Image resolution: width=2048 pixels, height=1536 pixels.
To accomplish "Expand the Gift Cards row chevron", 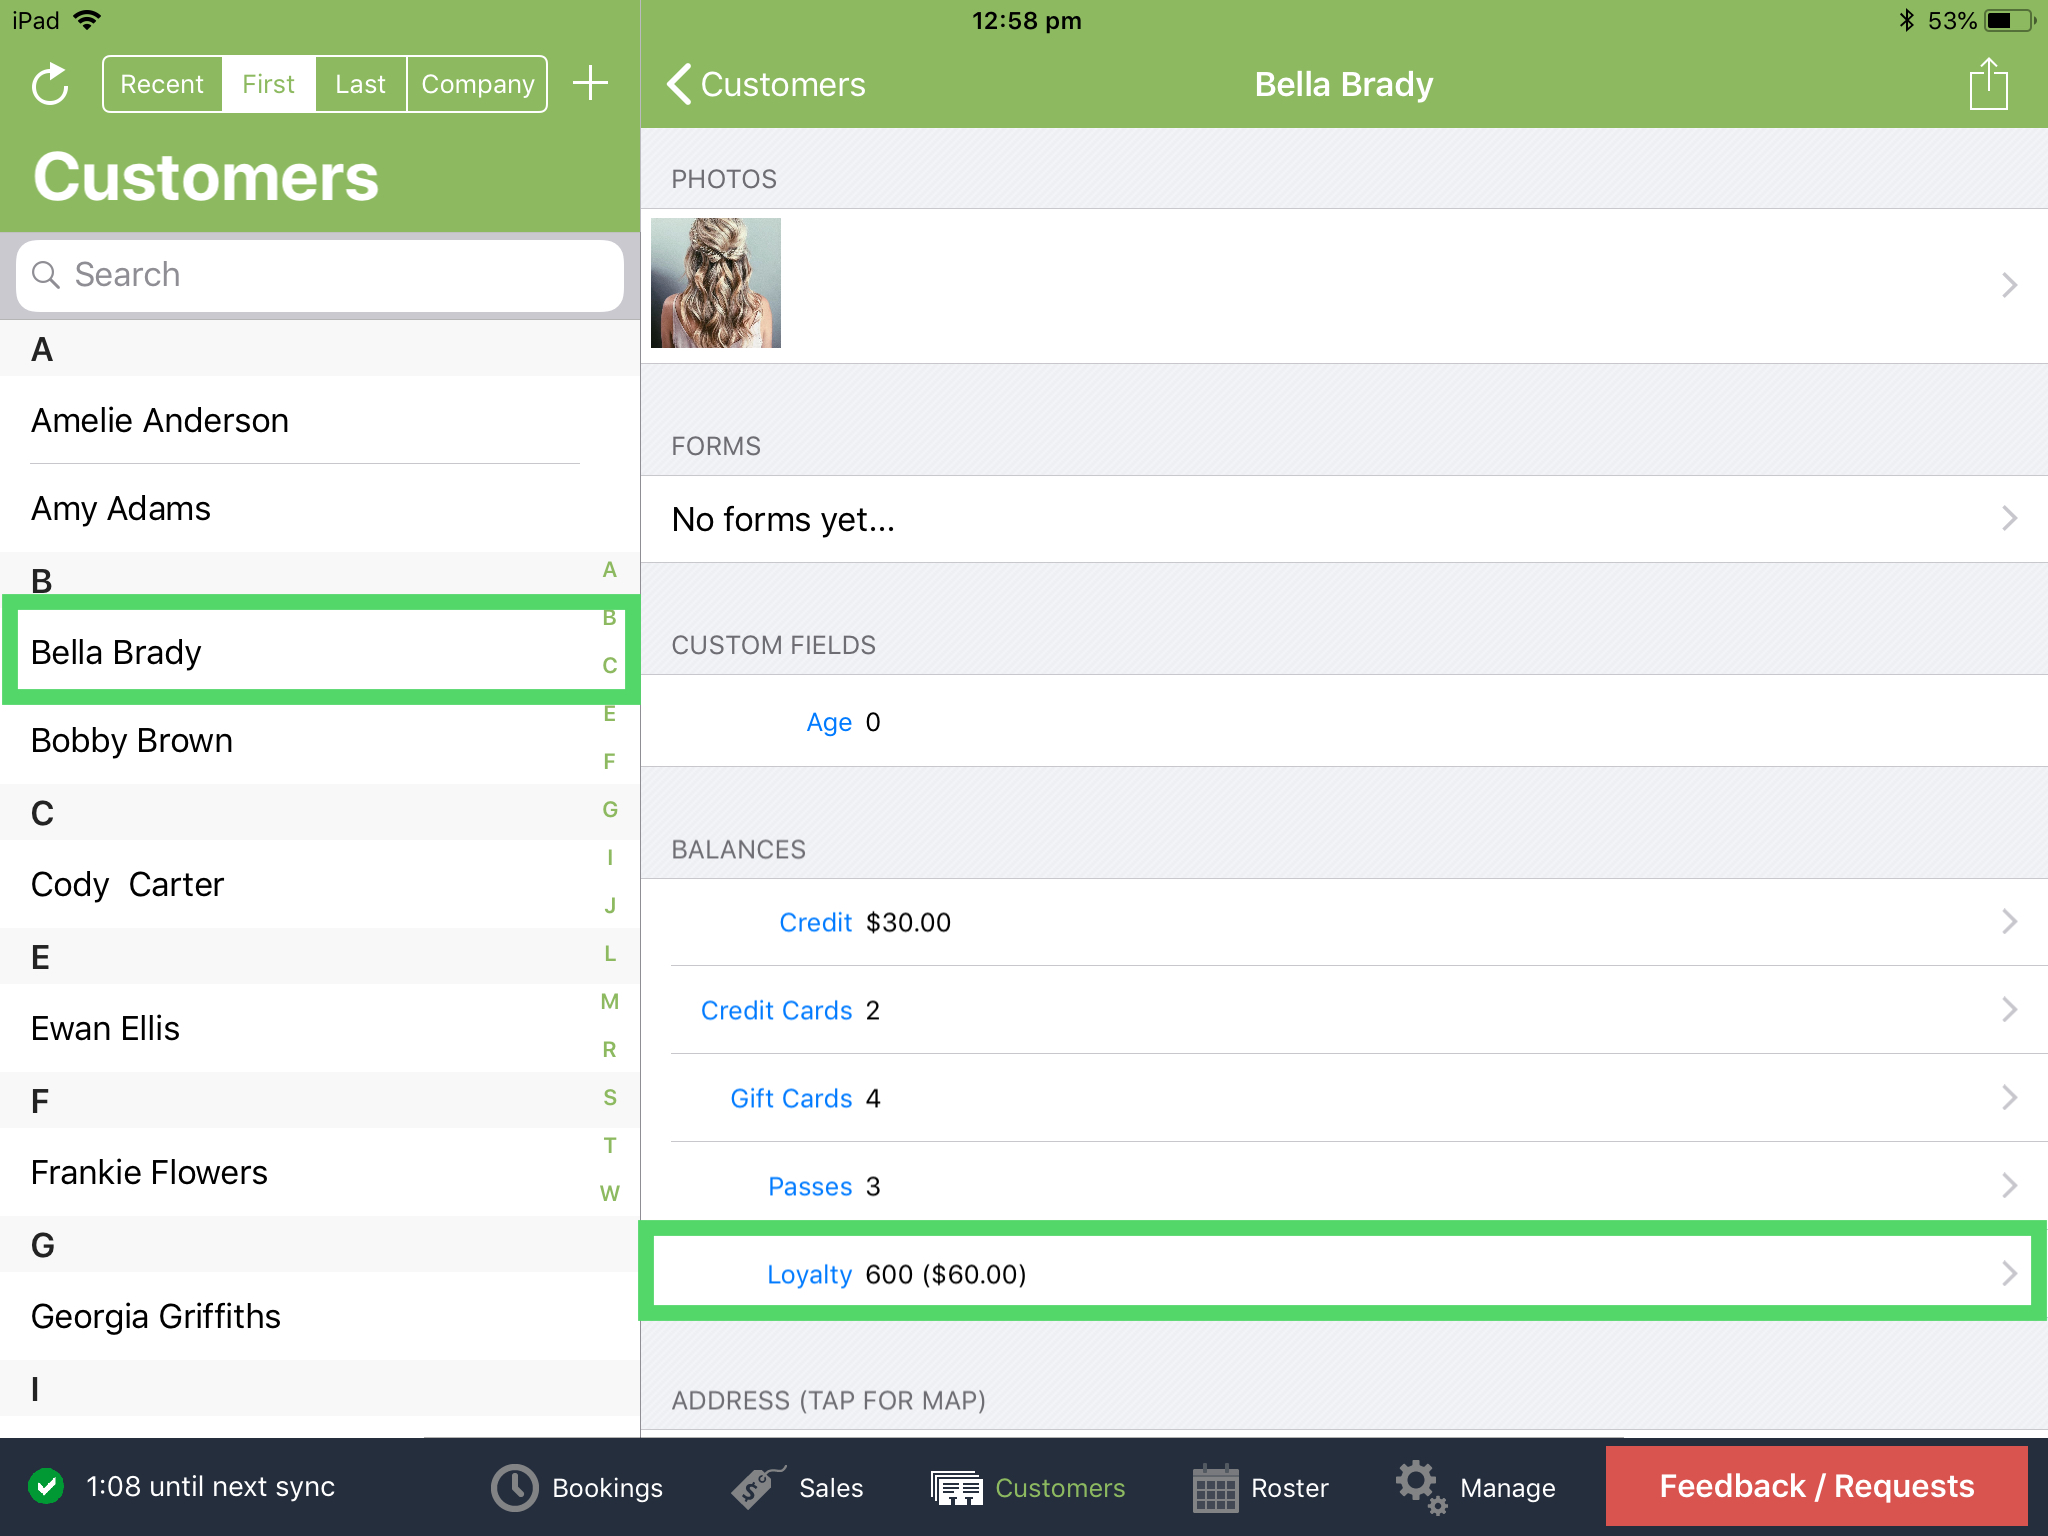I will pos(2009,1097).
